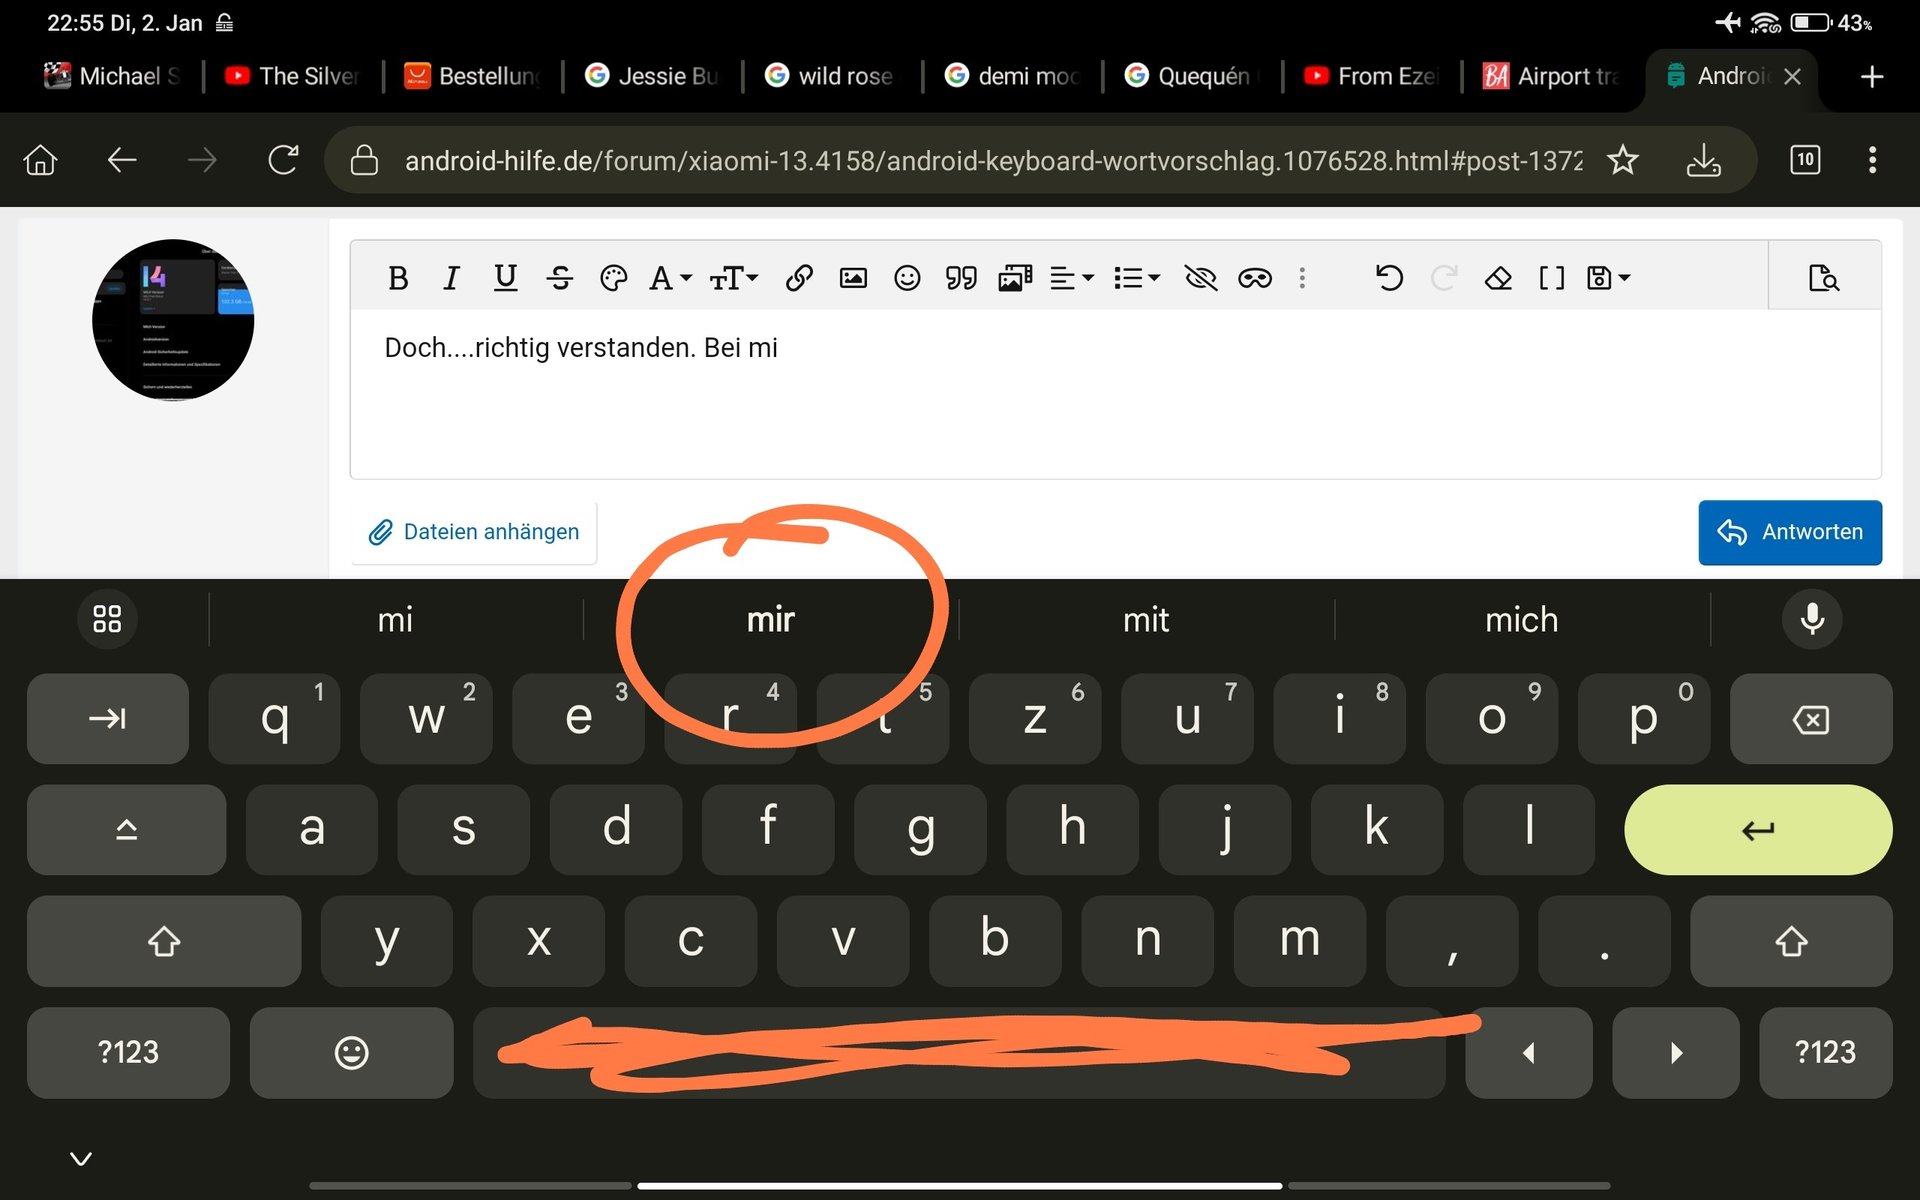
Task: Insert a quote block
Action: pos(961,278)
